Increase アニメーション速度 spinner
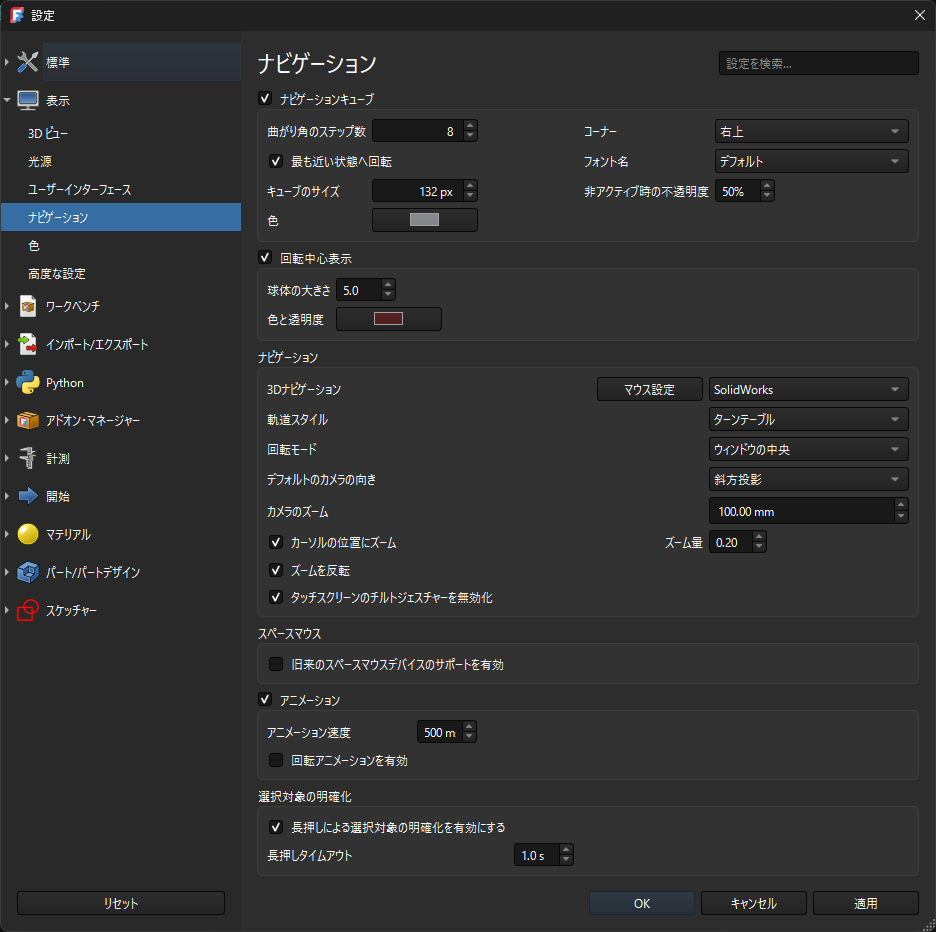The image size is (936, 932). coord(469,727)
